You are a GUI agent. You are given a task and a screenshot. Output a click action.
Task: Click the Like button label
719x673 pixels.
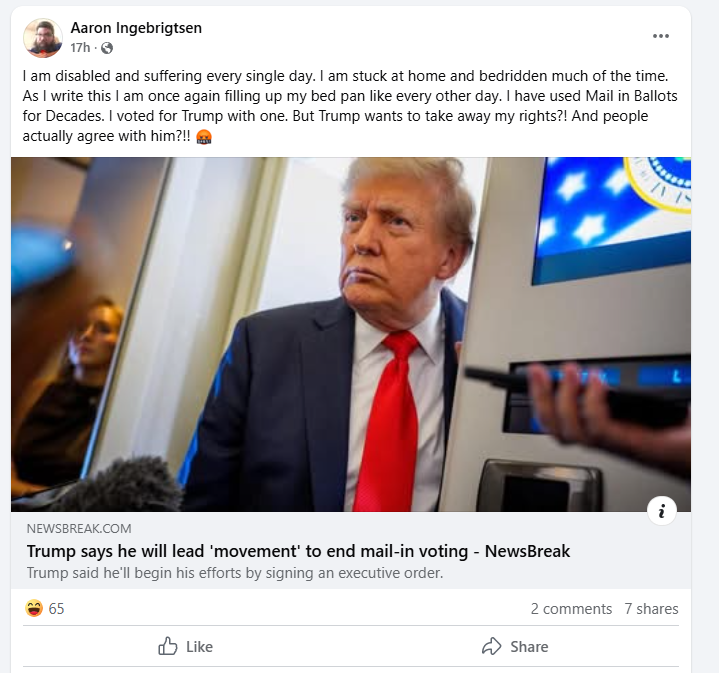(x=199, y=647)
